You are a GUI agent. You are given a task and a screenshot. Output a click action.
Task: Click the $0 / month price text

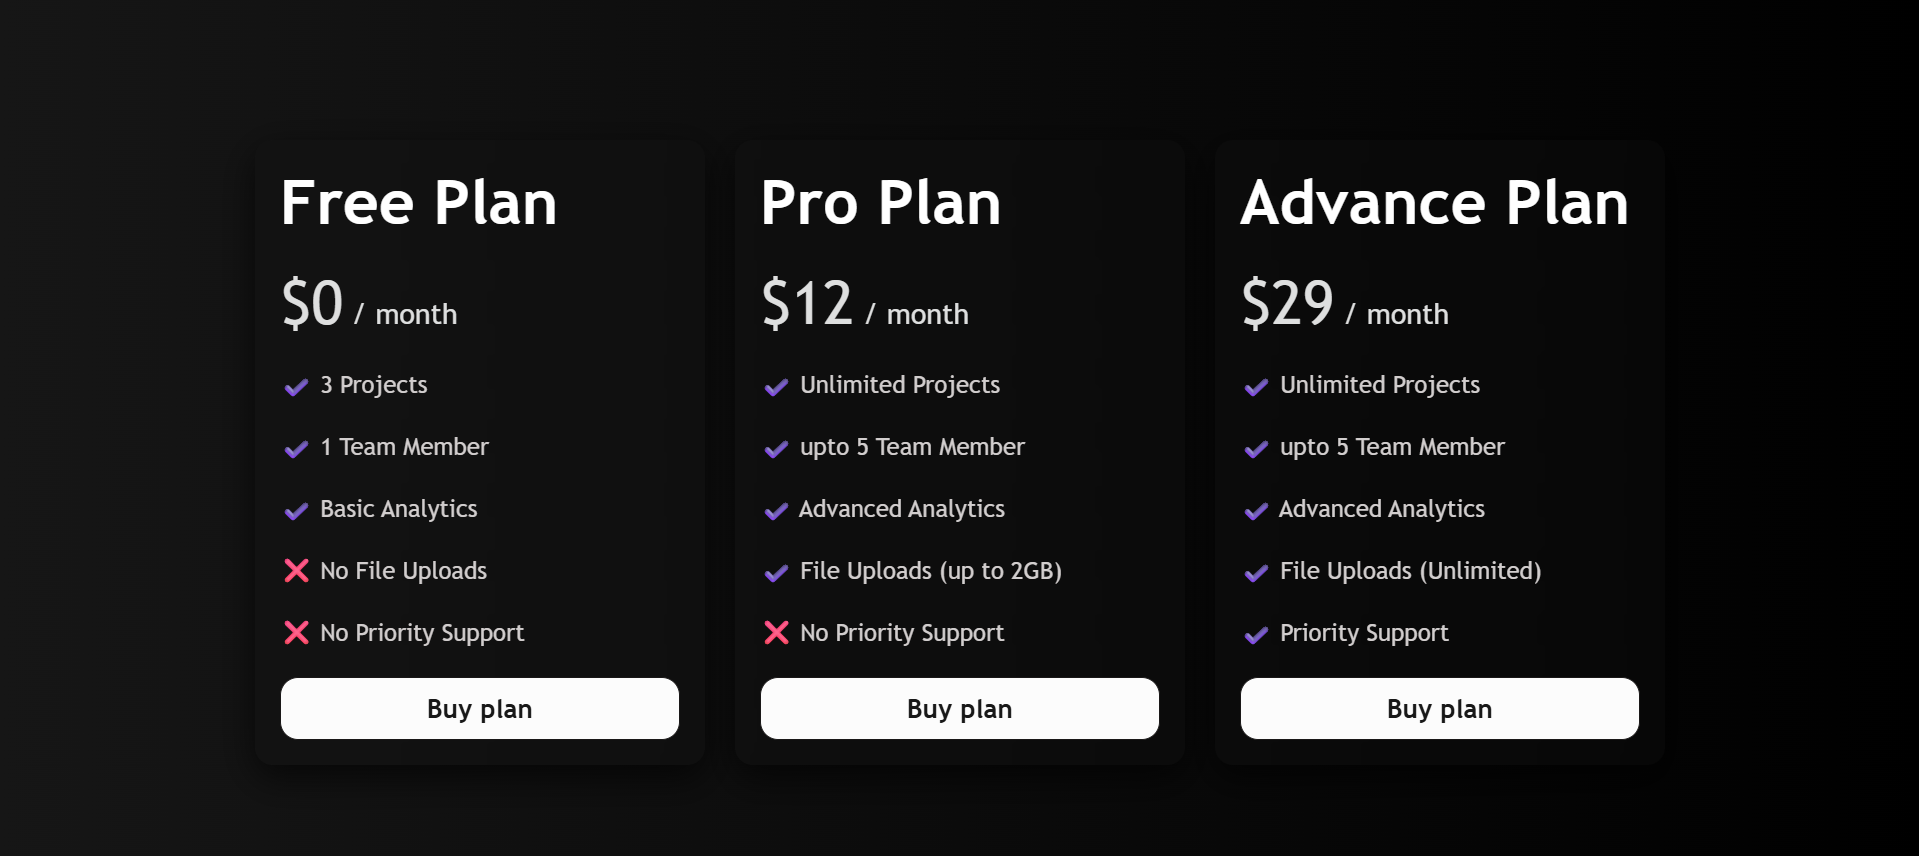(x=369, y=304)
